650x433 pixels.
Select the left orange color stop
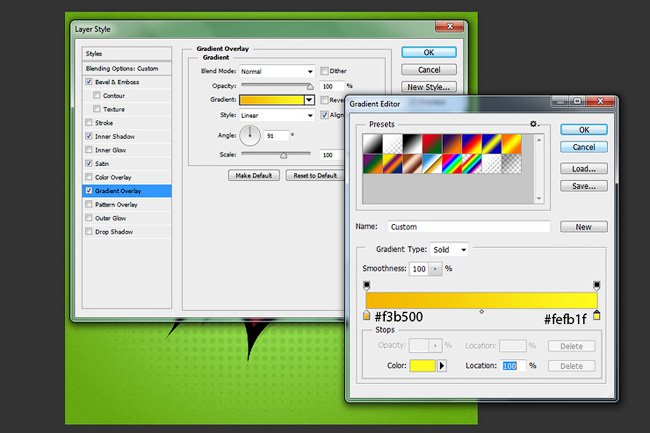[x=366, y=315]
